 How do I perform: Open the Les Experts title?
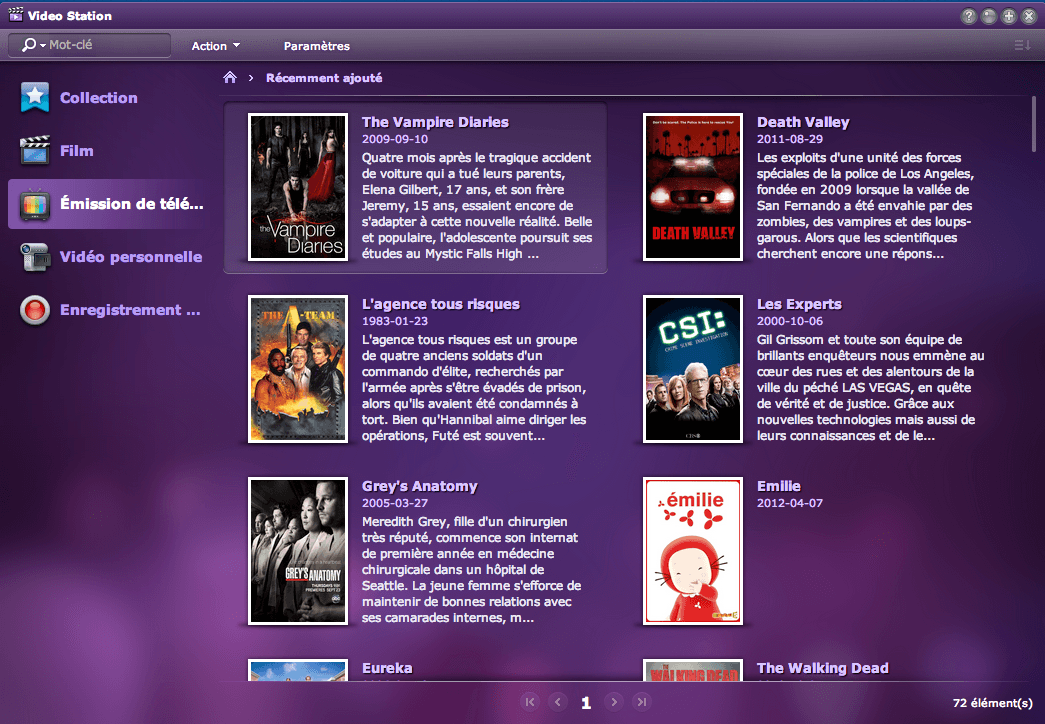pos(799,304)
